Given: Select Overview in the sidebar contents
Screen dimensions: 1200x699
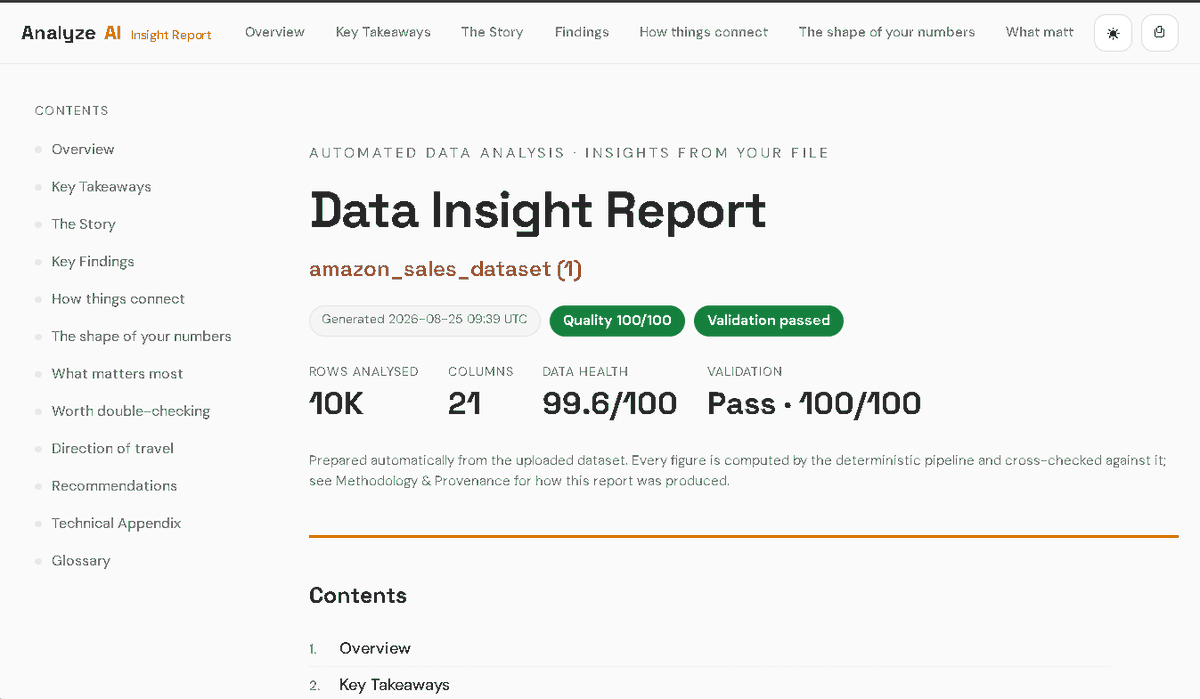Looking at the screenshot, I should tap(83, 149).
